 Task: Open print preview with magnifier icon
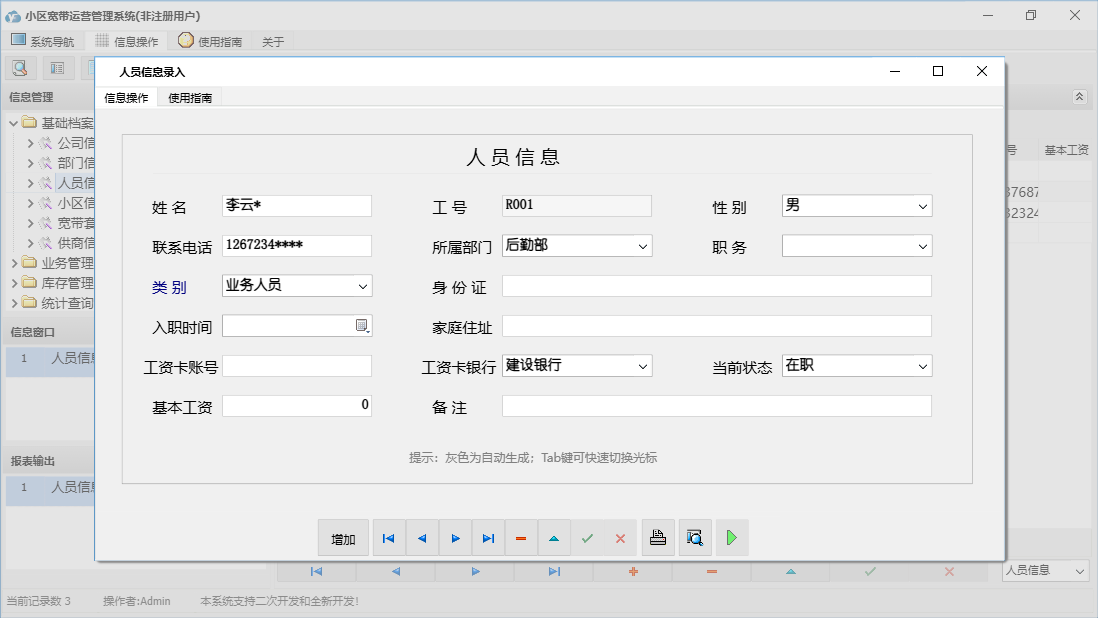(694, 538)
